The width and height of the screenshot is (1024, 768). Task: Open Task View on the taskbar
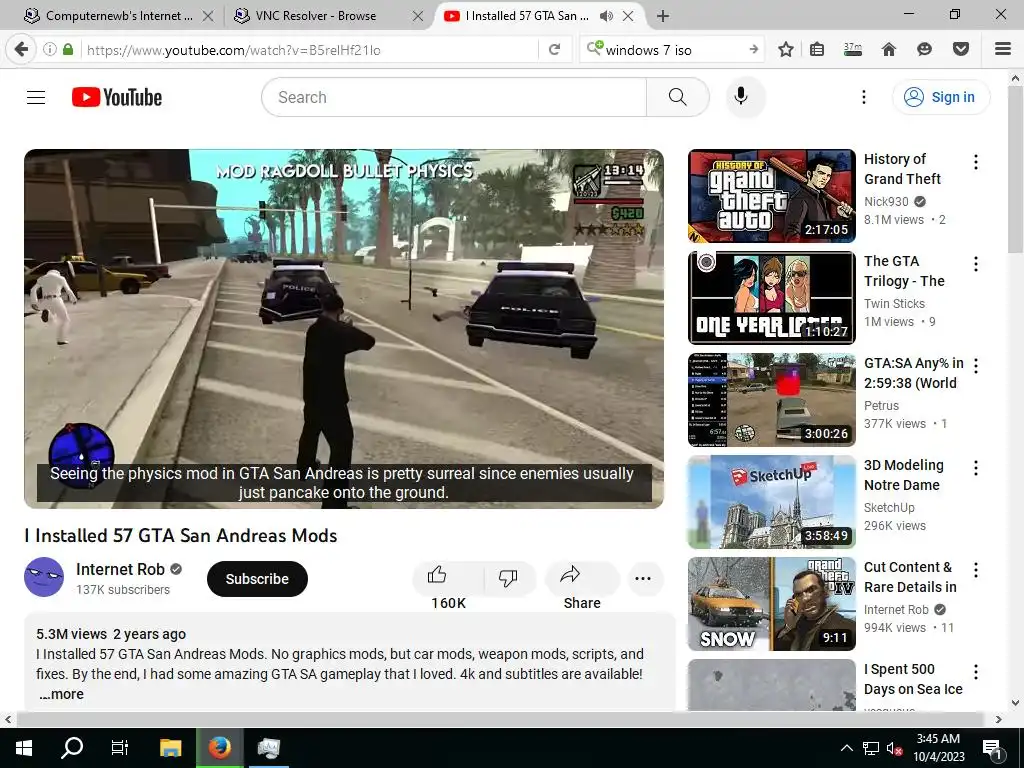coord(120,748)
